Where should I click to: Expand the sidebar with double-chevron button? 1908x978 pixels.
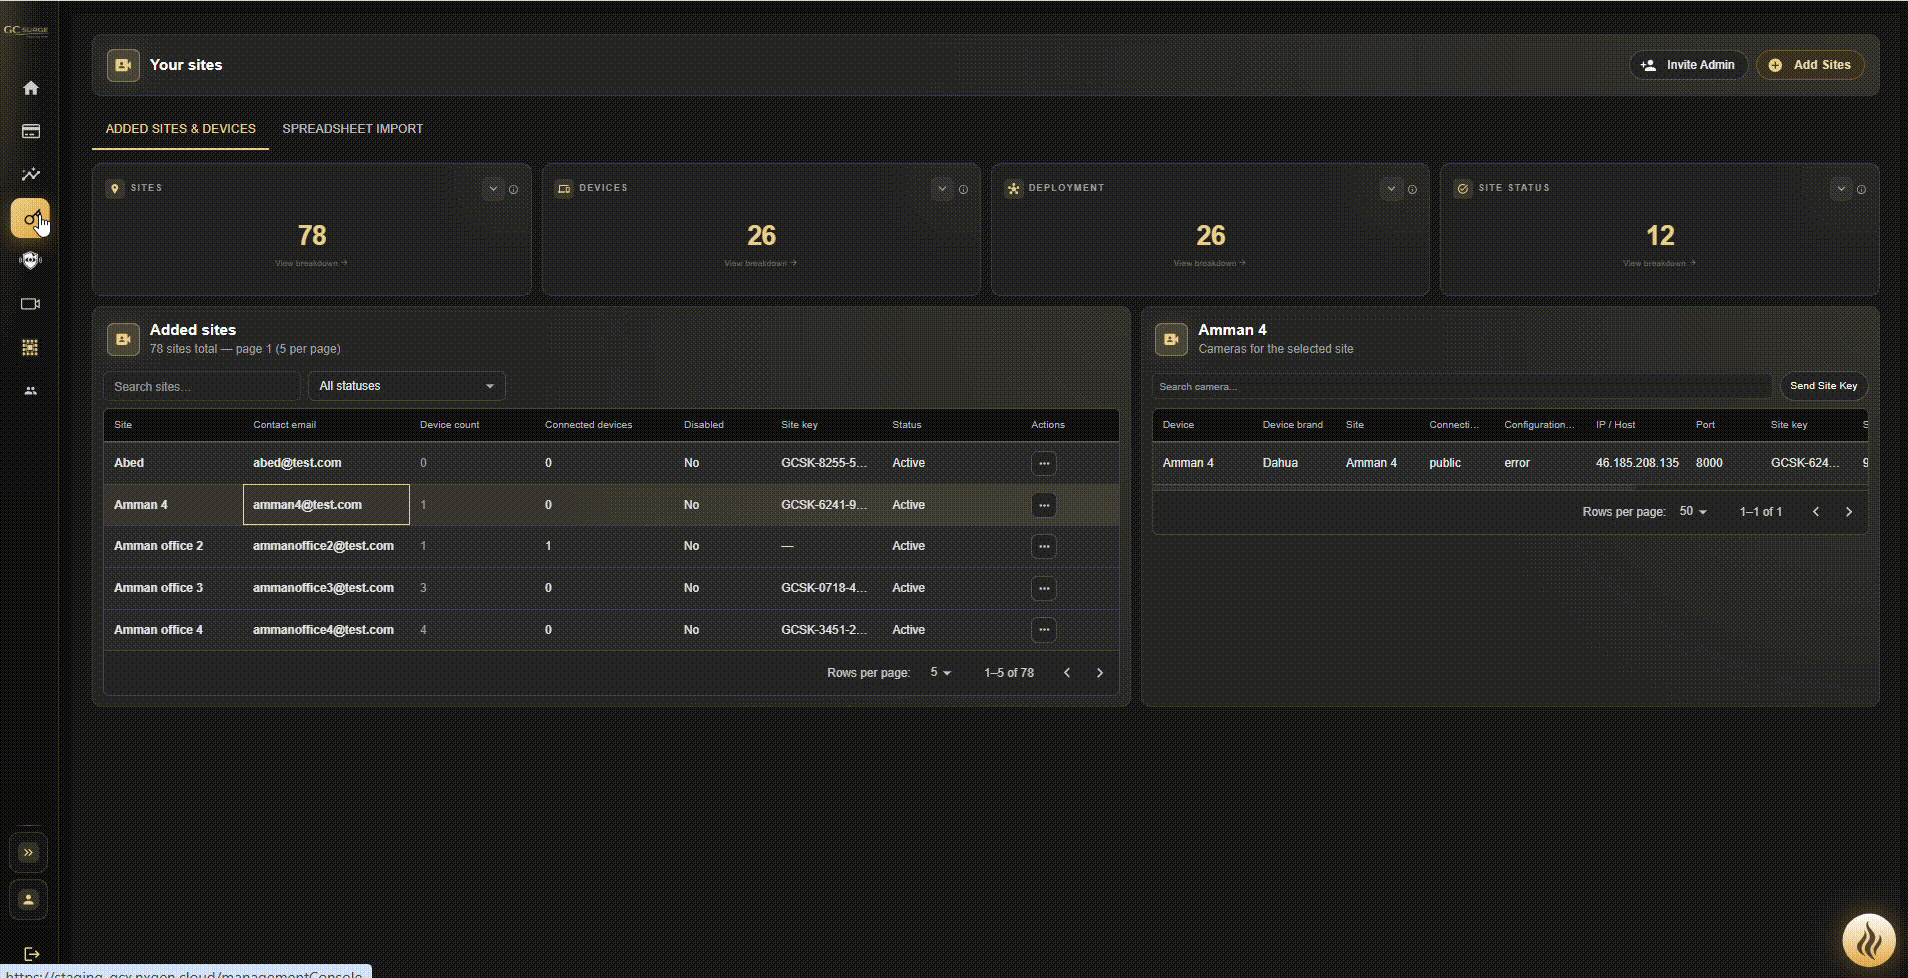pyautogui.click(x=29, y=853)
